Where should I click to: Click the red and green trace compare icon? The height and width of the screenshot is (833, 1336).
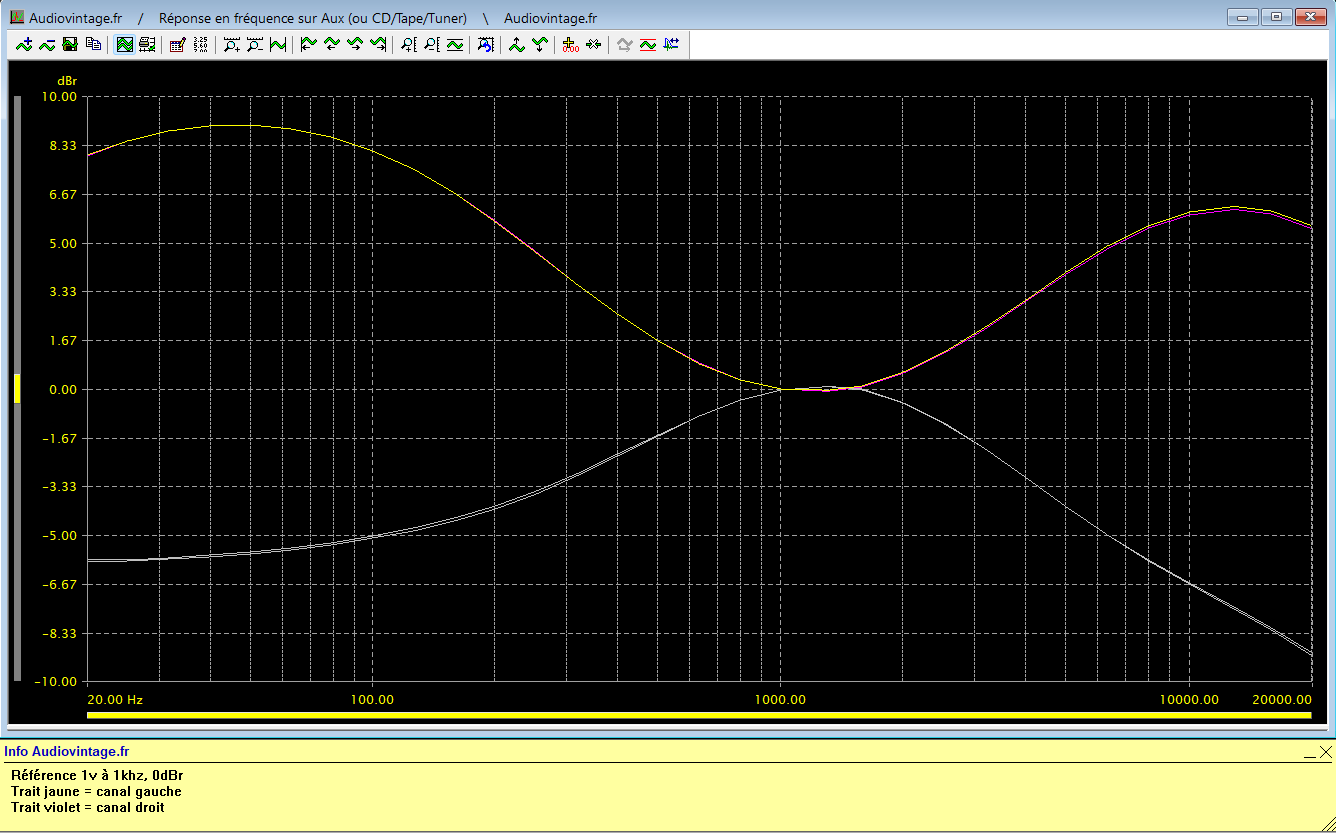[x=647, y=44]
